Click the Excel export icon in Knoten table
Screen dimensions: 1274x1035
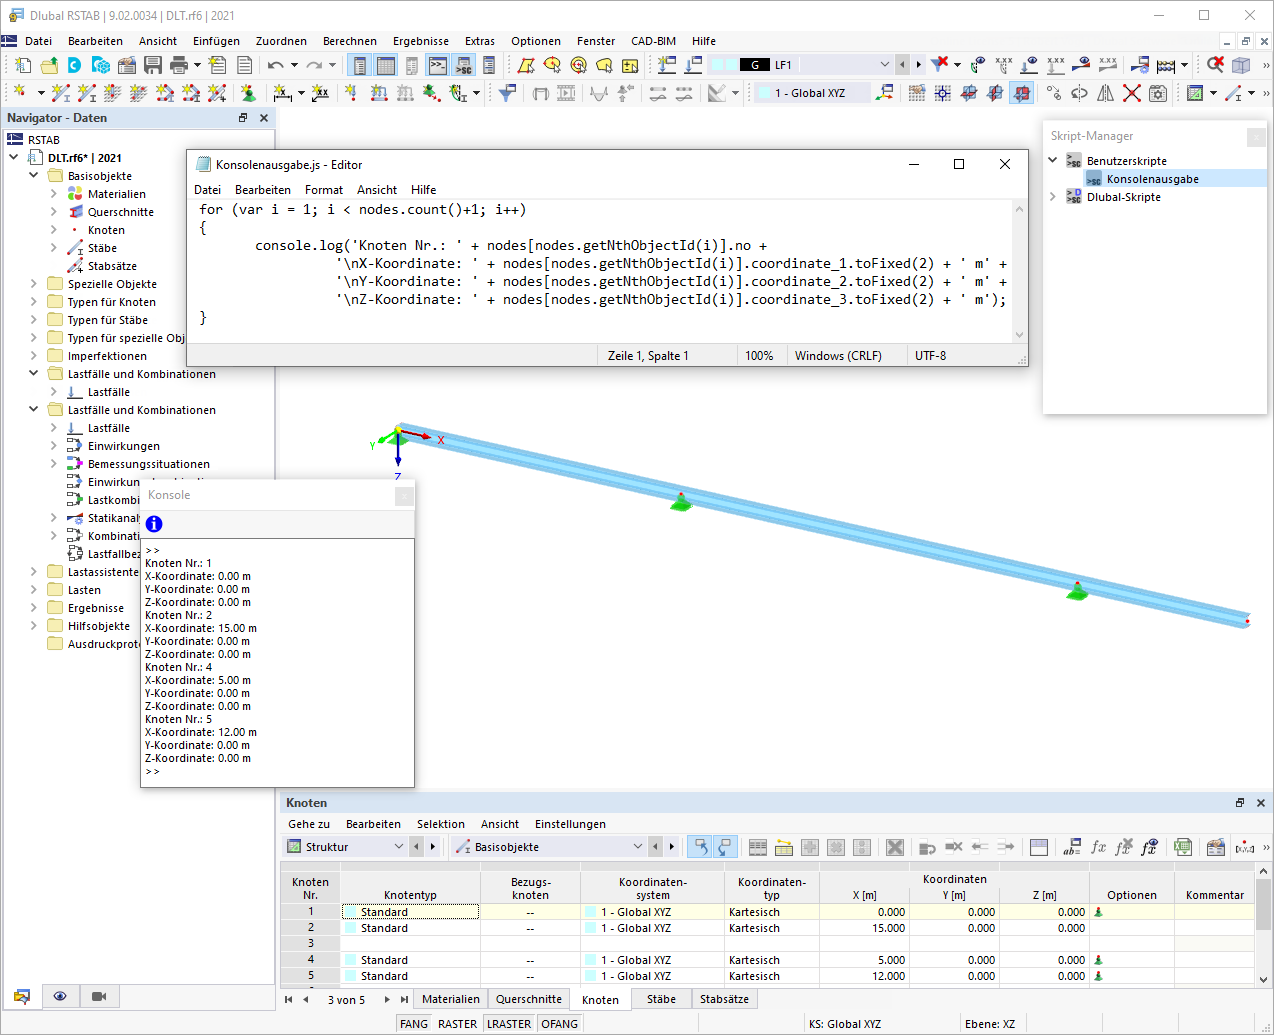[x=1183, y=847]
